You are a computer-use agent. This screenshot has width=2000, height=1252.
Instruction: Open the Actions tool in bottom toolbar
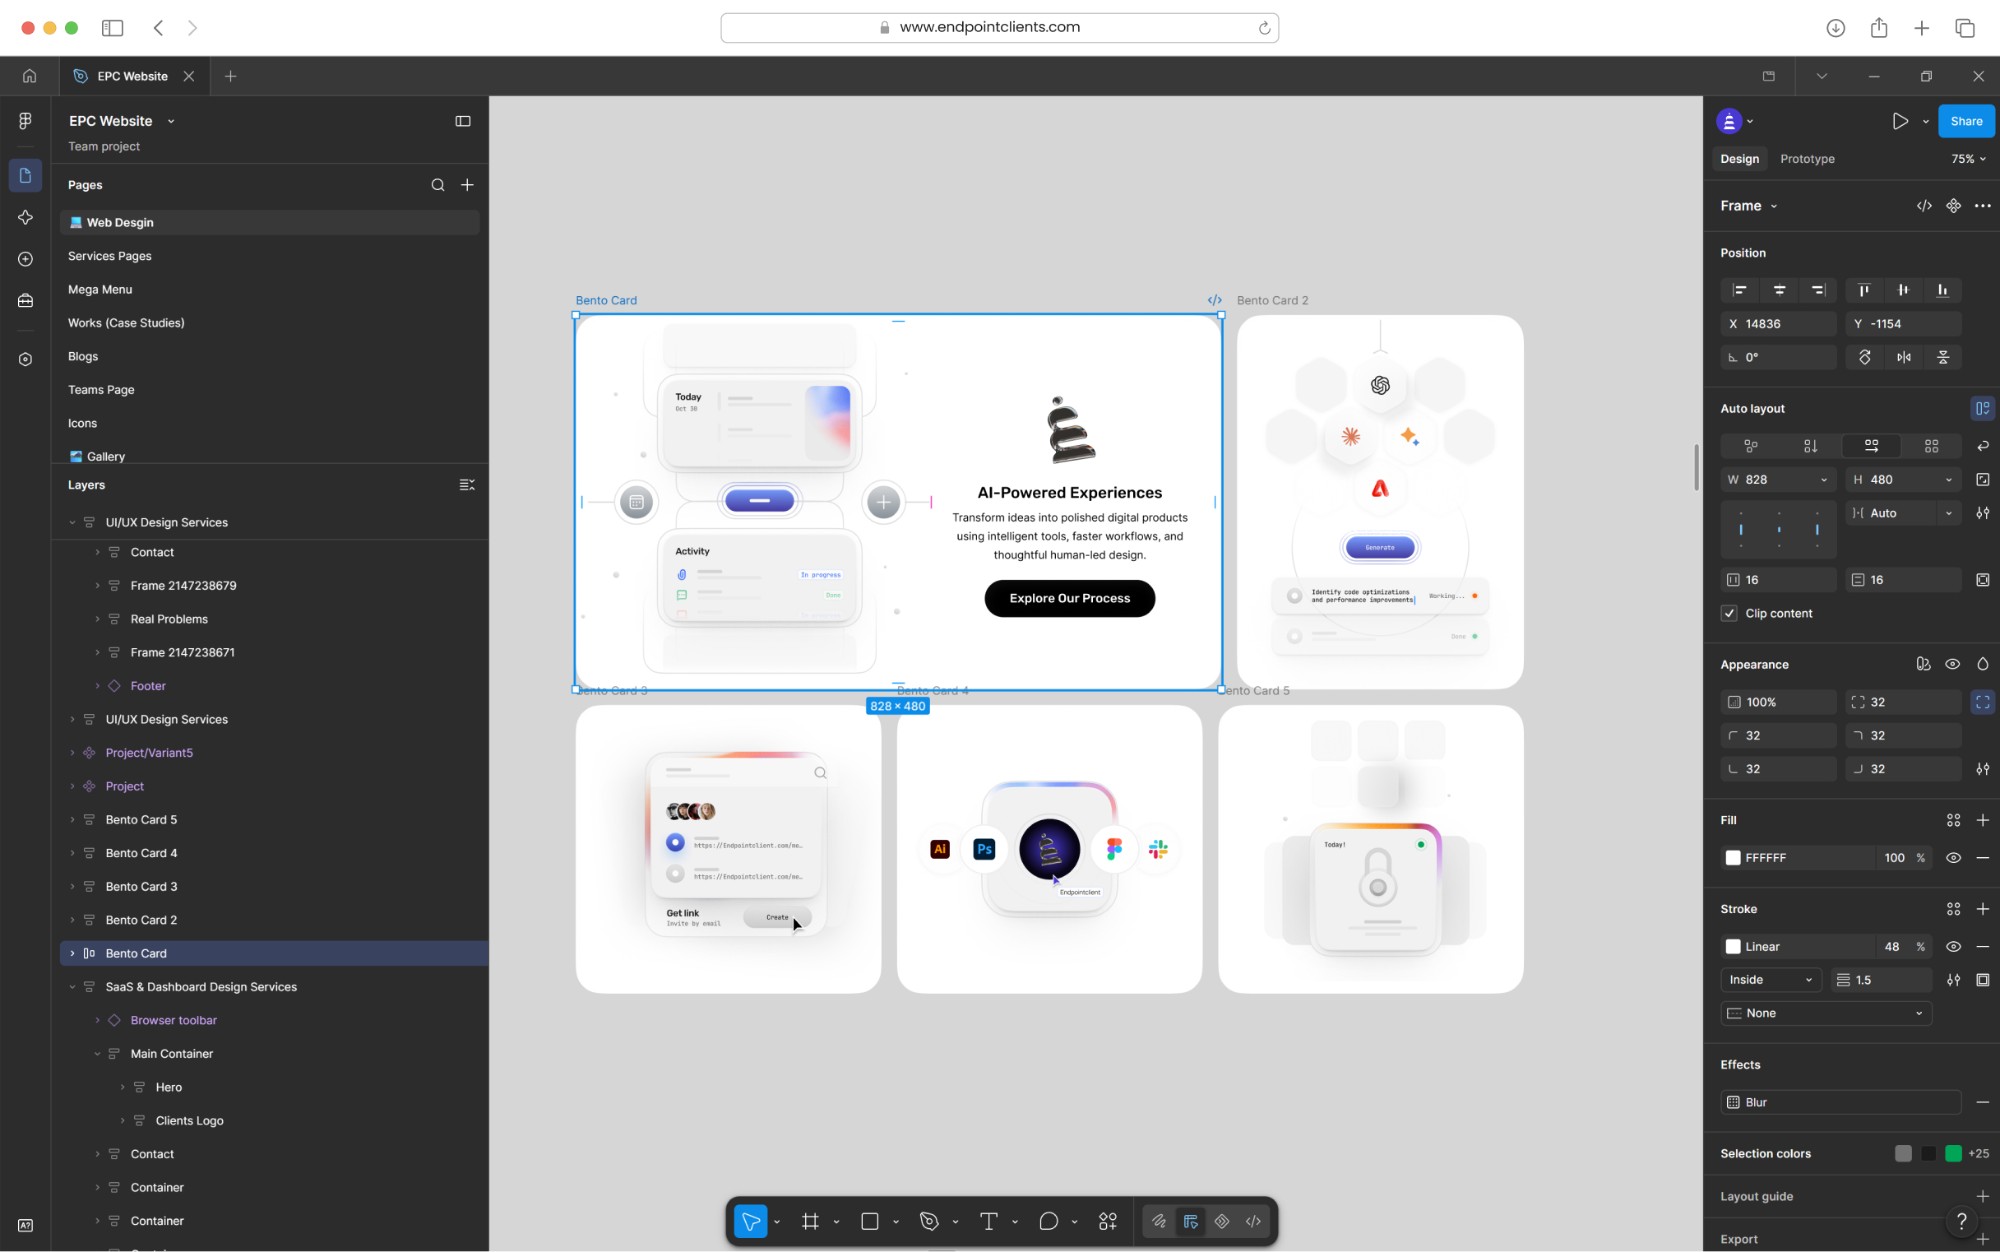(x=1108, y=1221)
